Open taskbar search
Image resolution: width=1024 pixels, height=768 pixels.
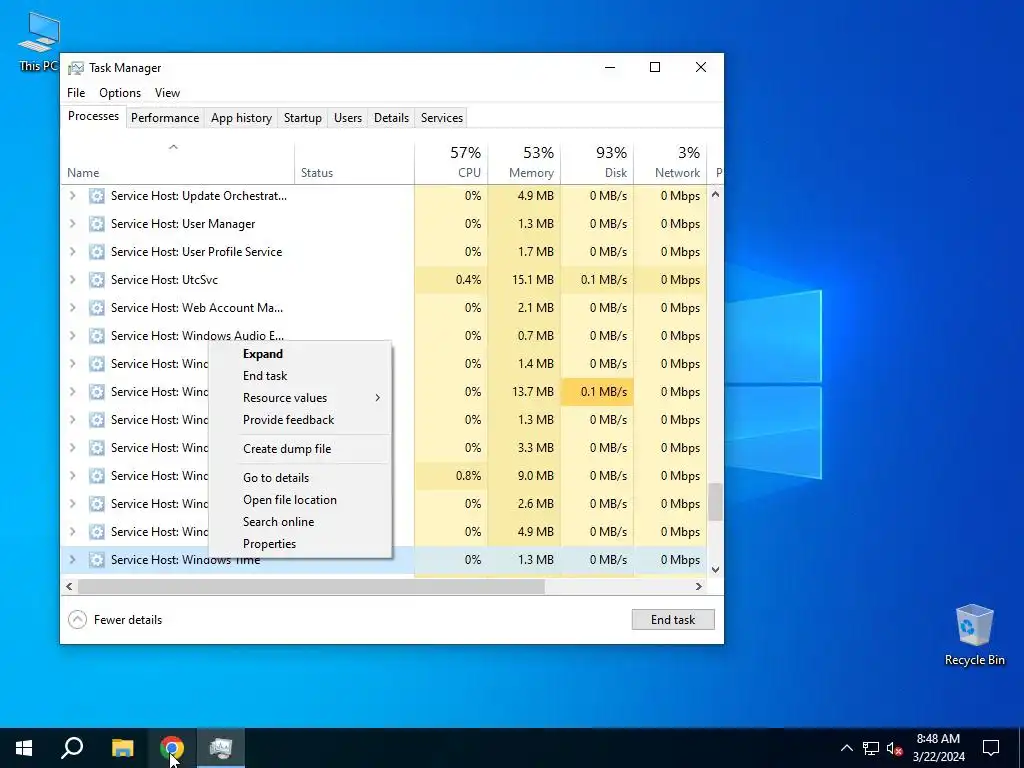point(72,748)
